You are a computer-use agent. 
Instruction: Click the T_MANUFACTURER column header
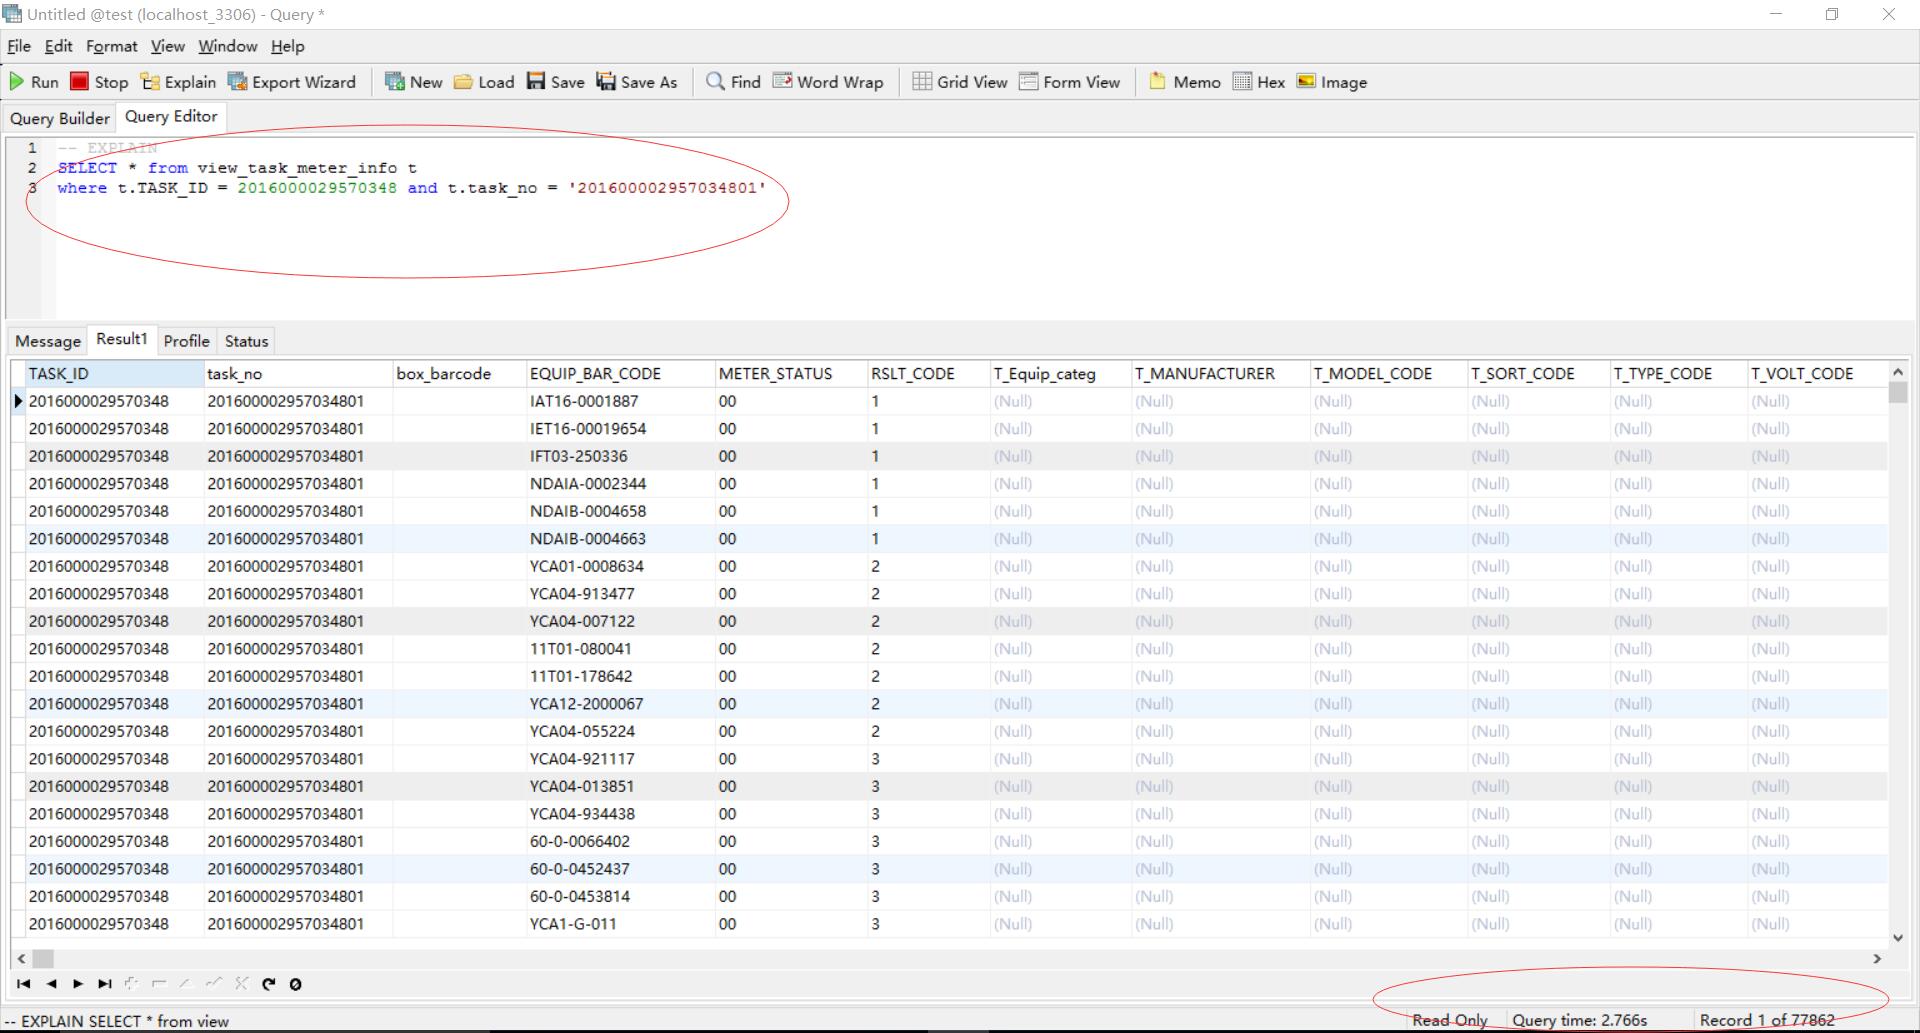tap(1220, 373)
